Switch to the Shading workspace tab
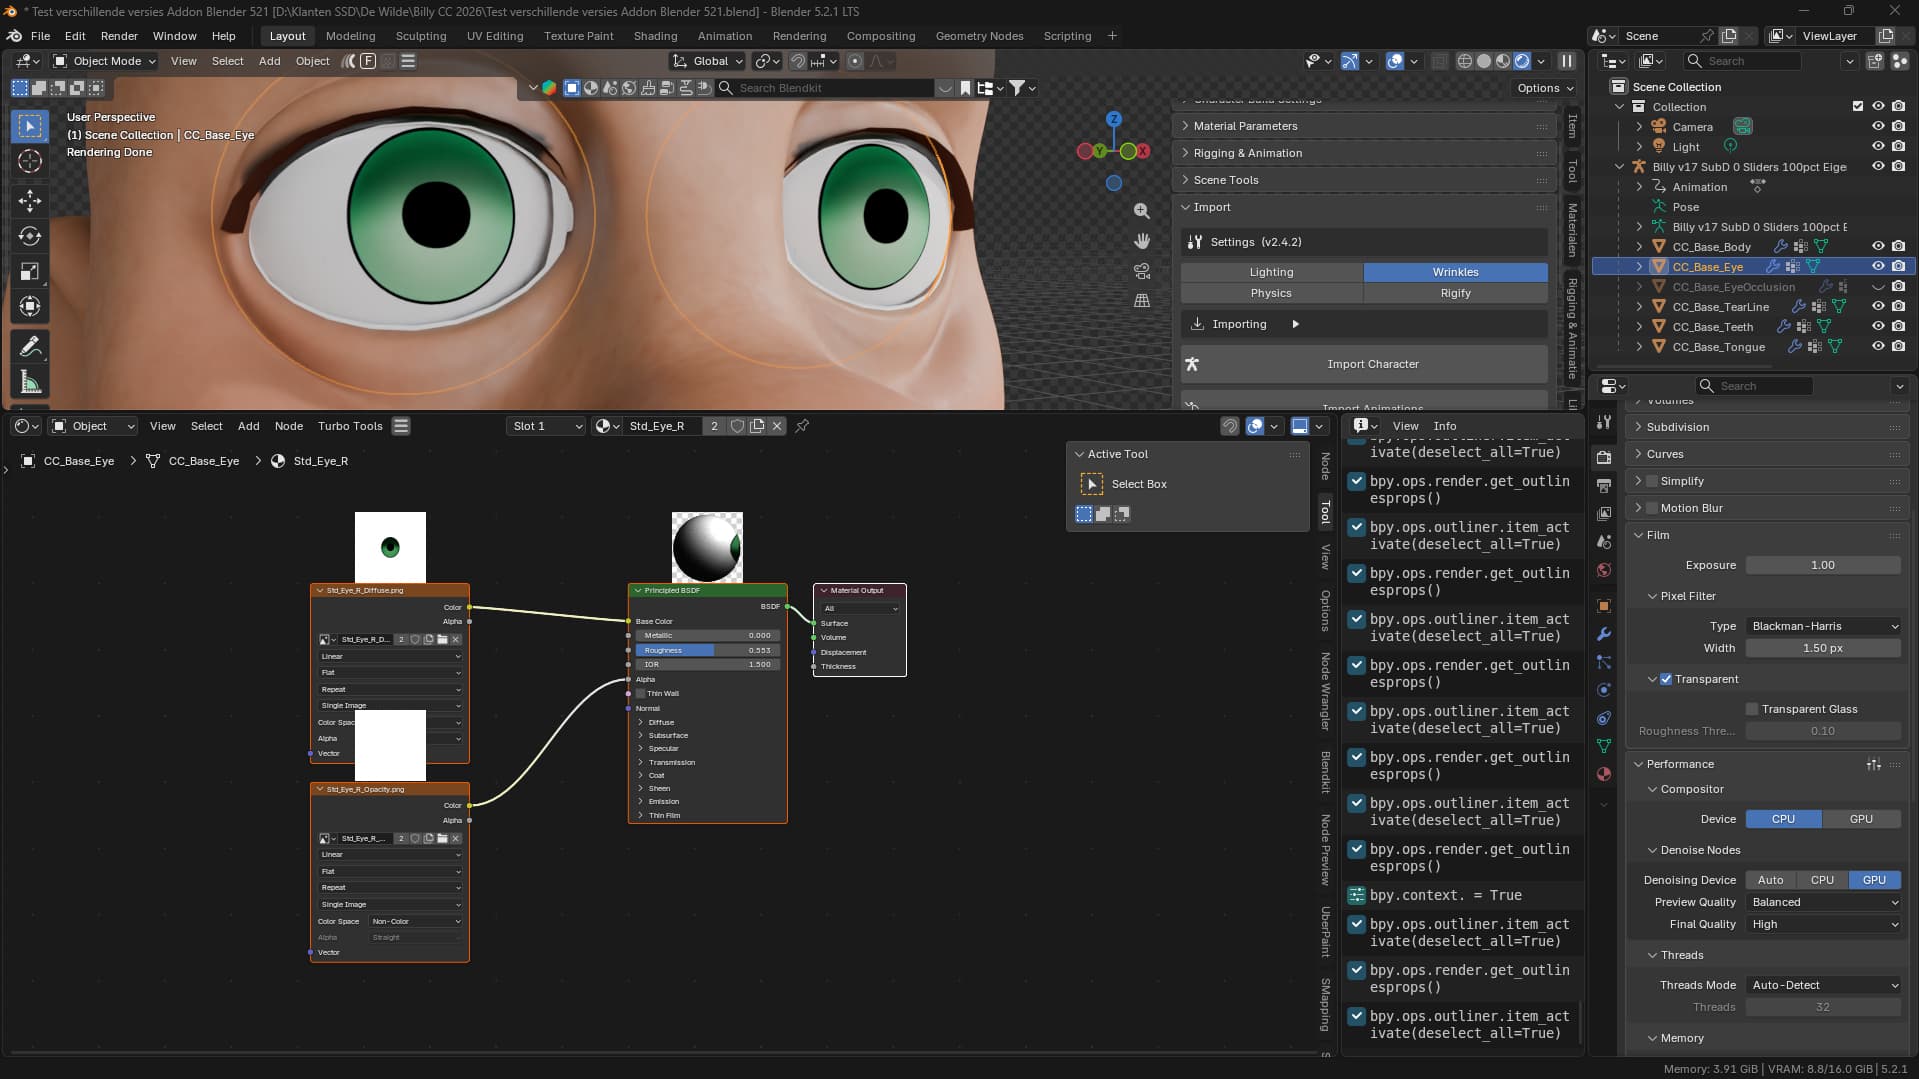Viewport: 1919px width, 1079px height. (655, 36)
